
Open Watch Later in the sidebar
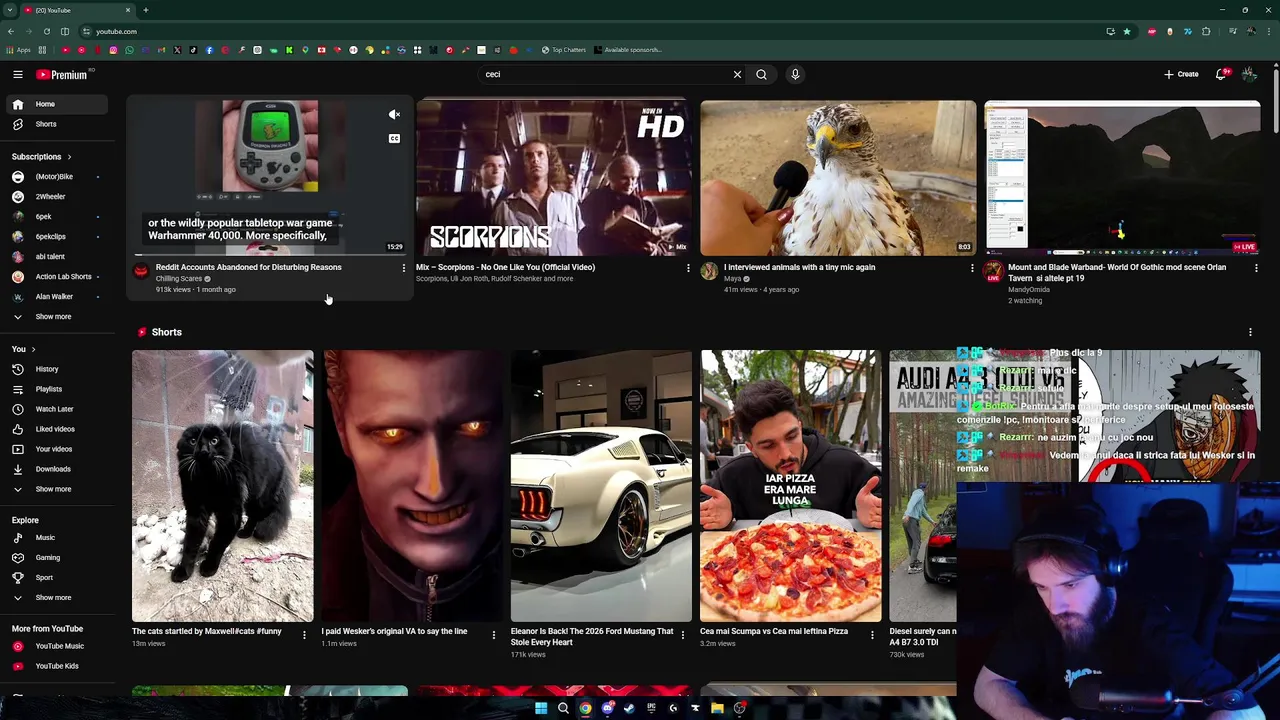pyautogui.click(x=56, y=409)
